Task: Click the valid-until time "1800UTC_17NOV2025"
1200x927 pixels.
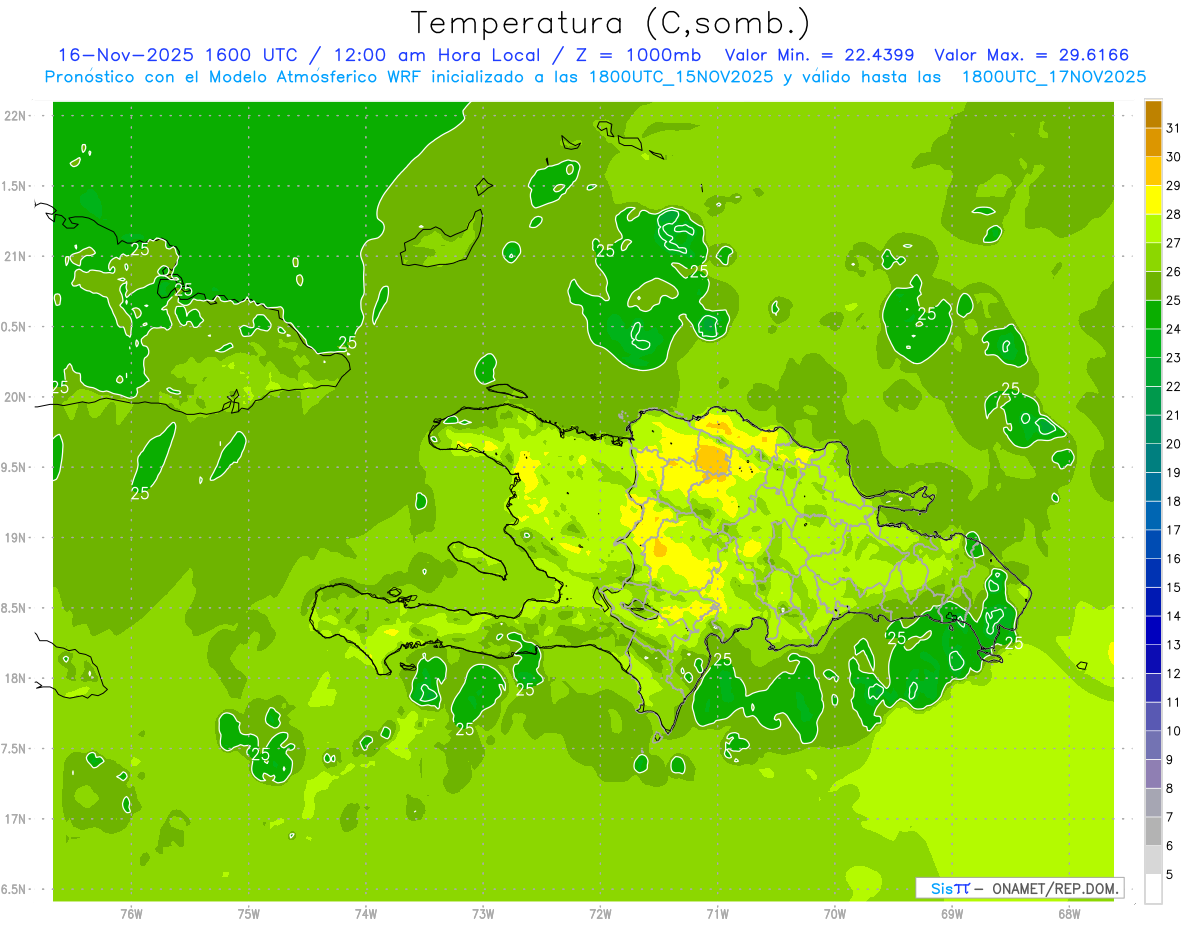Action: pos(1054,76)
